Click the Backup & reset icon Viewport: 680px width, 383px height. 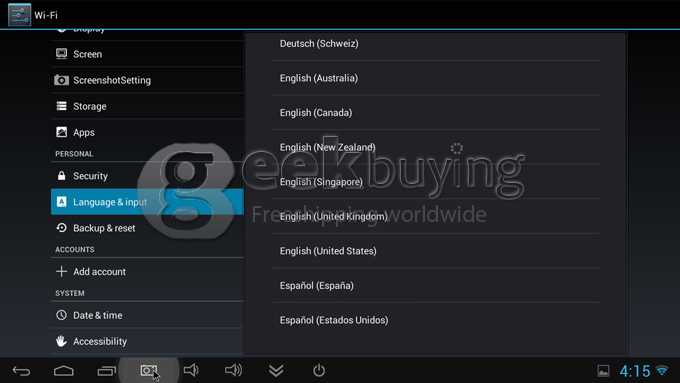[x=62, y=228]
